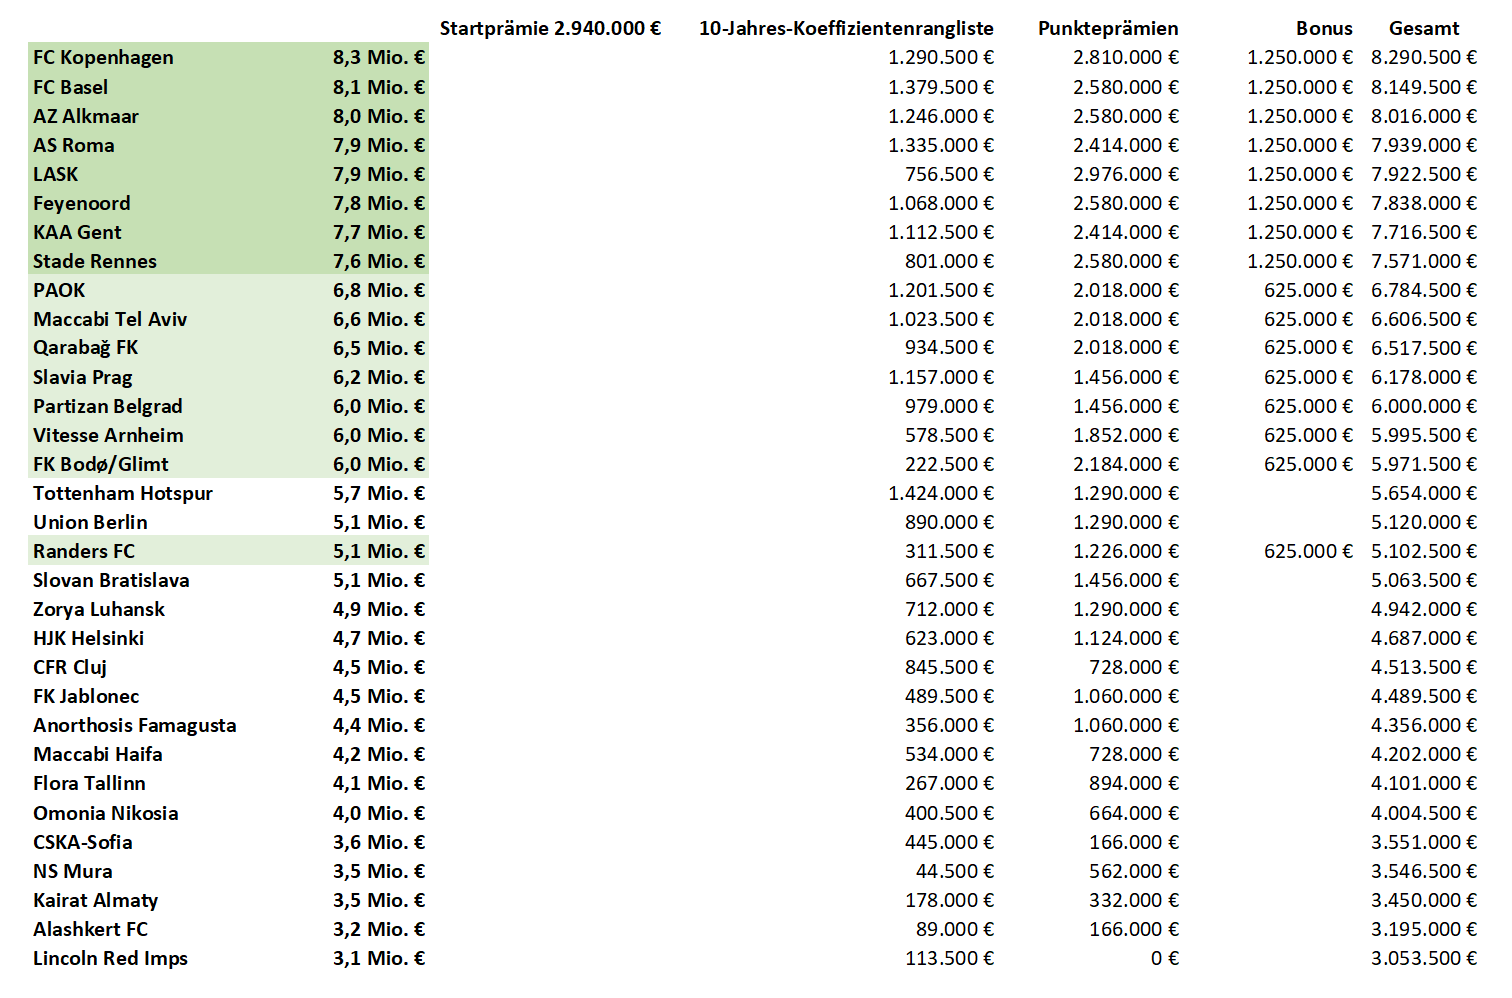Viewport: 1512px width, 998px height.
Task: Select 'Zorya Luhansk' in the list
Action: point(98,609)
